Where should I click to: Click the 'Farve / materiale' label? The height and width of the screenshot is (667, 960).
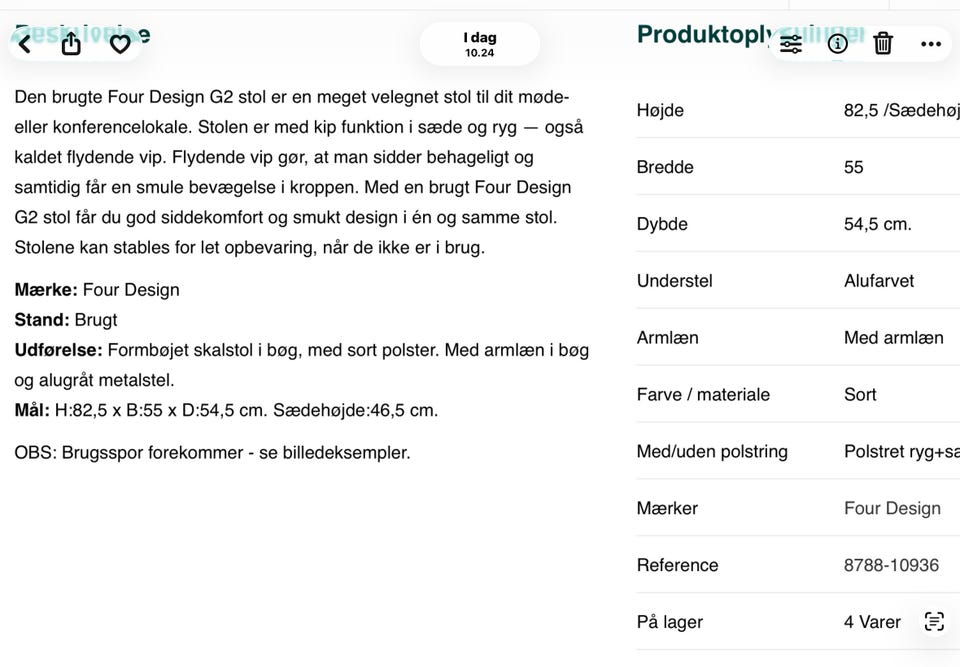(703, 394)
